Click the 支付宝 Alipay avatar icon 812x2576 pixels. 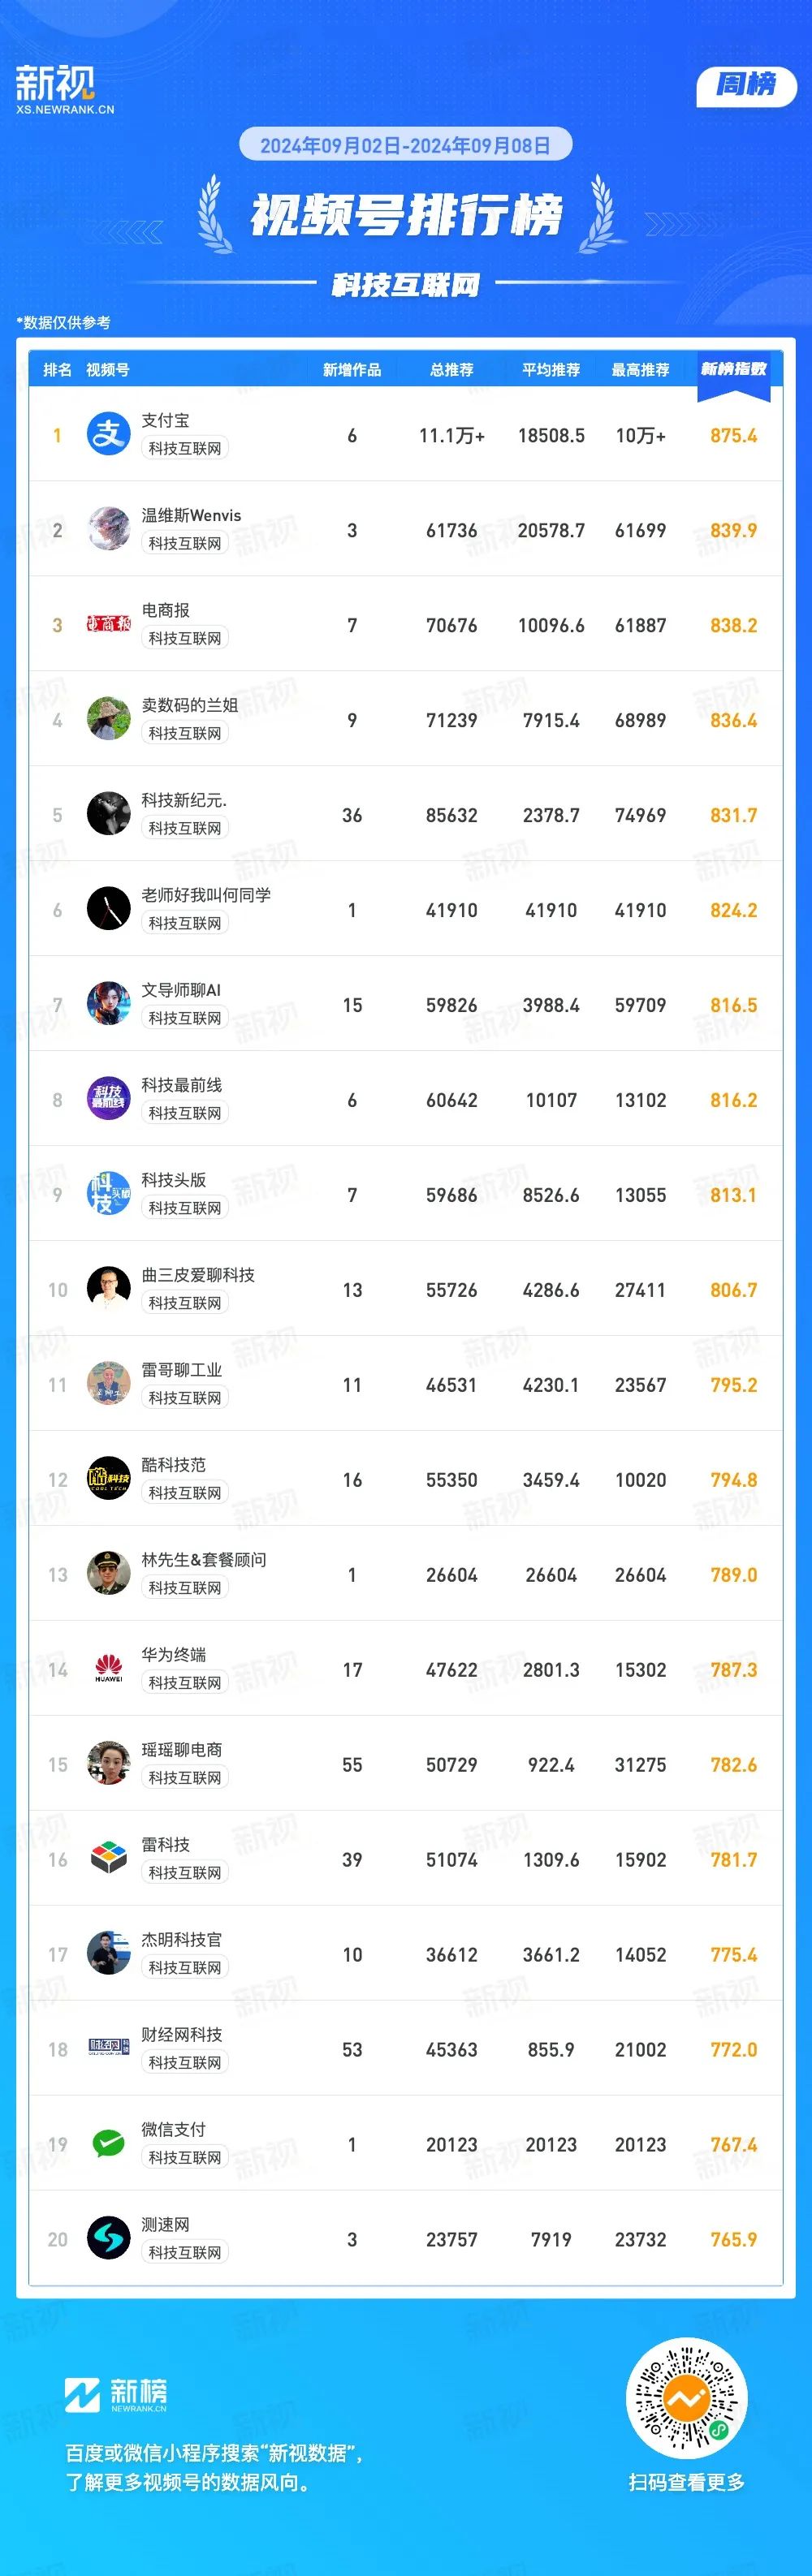(x=108, y=434)
